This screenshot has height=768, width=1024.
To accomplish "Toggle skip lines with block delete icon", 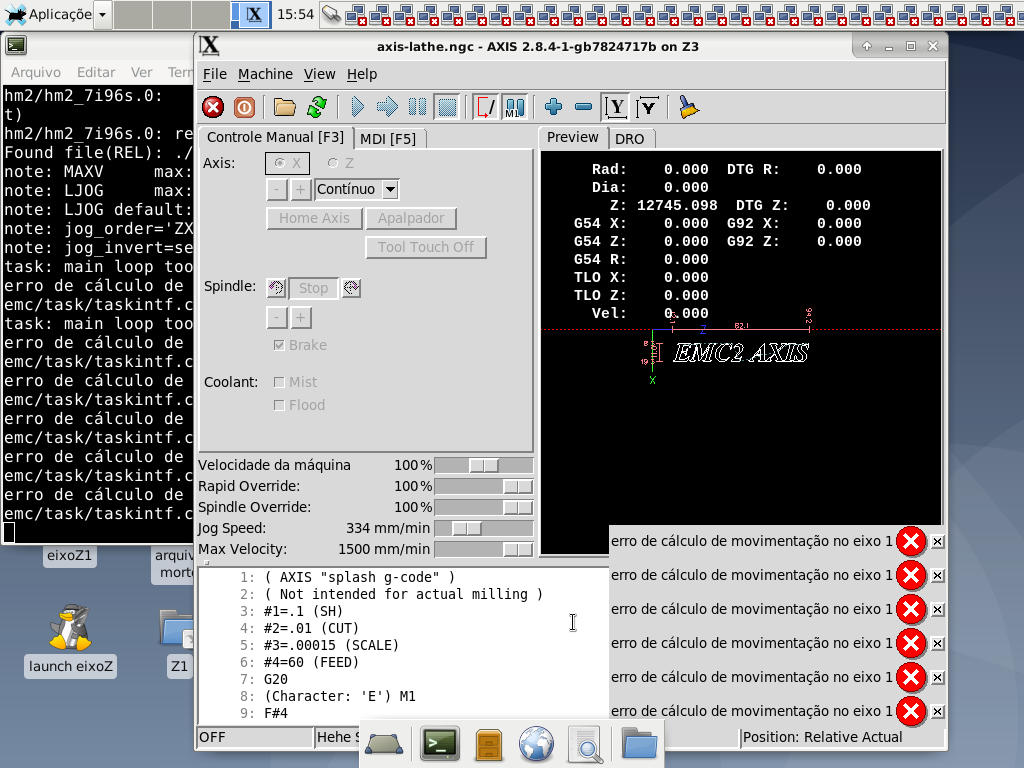I will coord(485,107).
